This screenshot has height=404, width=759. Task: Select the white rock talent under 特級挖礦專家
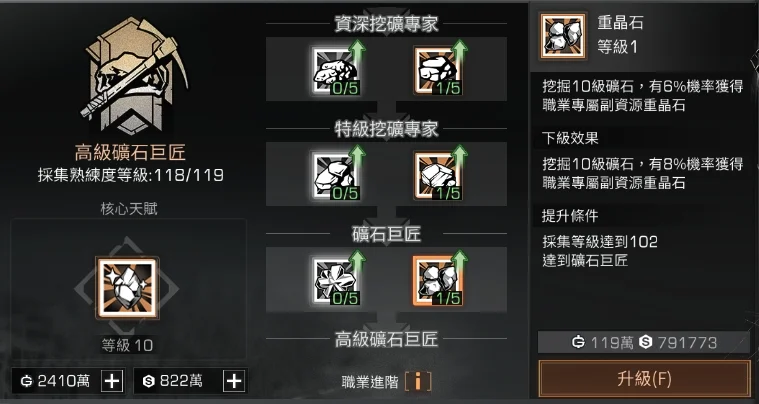335,176
